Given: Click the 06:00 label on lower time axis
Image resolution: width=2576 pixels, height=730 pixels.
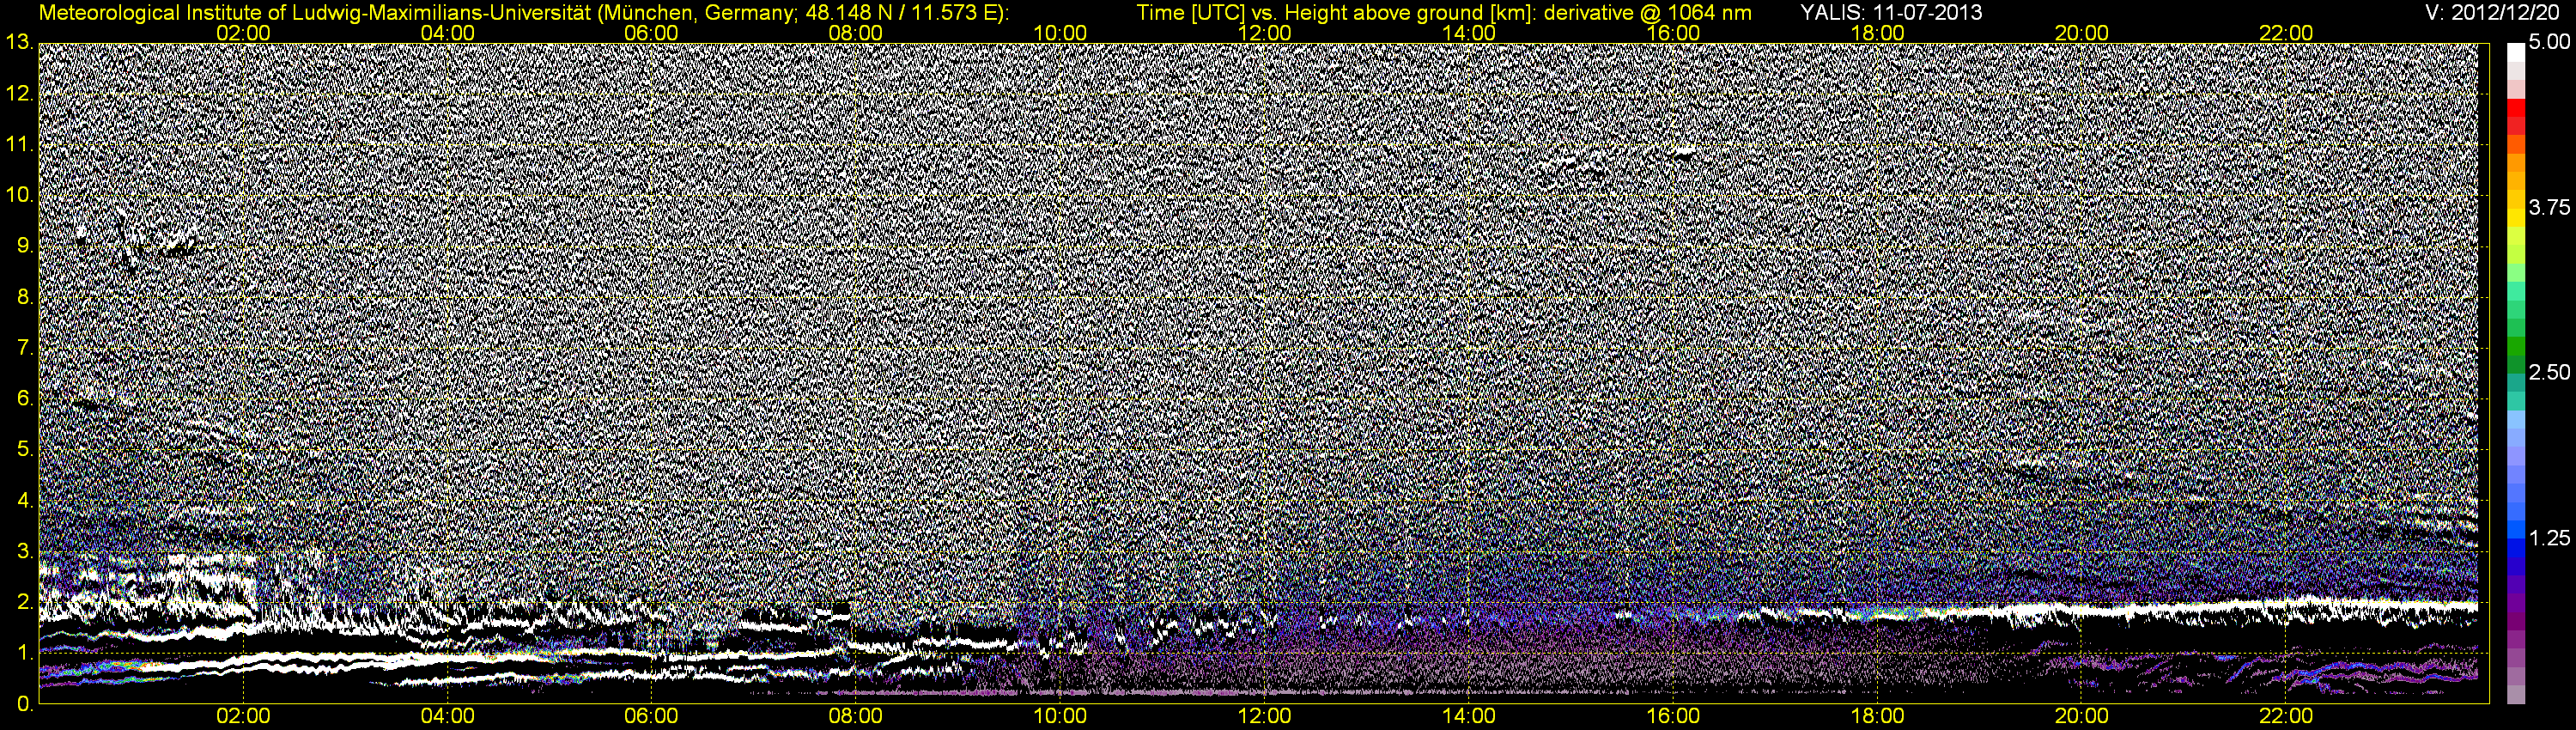Looking at the screenshot, I should tap(652, 716).
